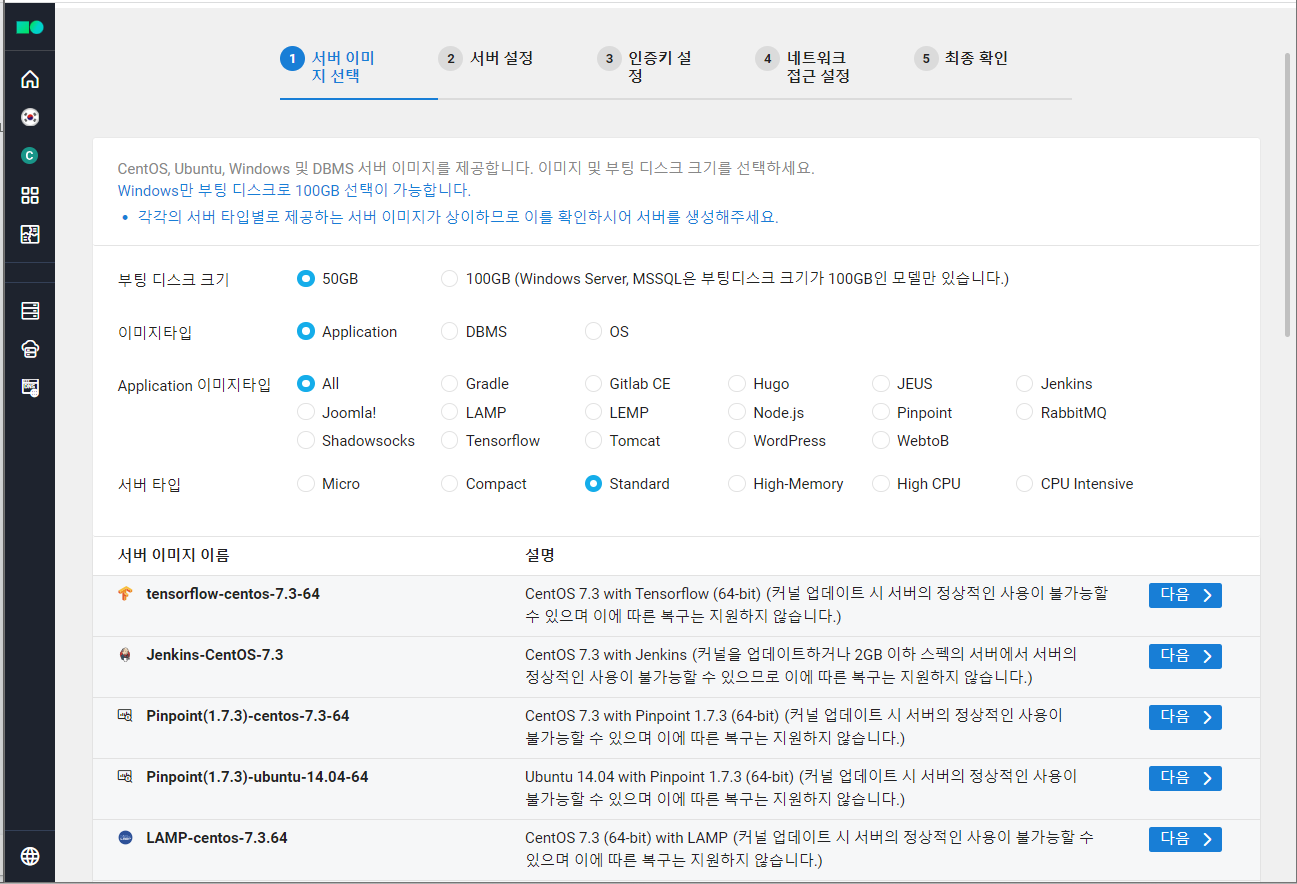Viewport: 1297px width, 884px height.
Task: Select the CPU Intensive server type
Action: pos(1025,484)
